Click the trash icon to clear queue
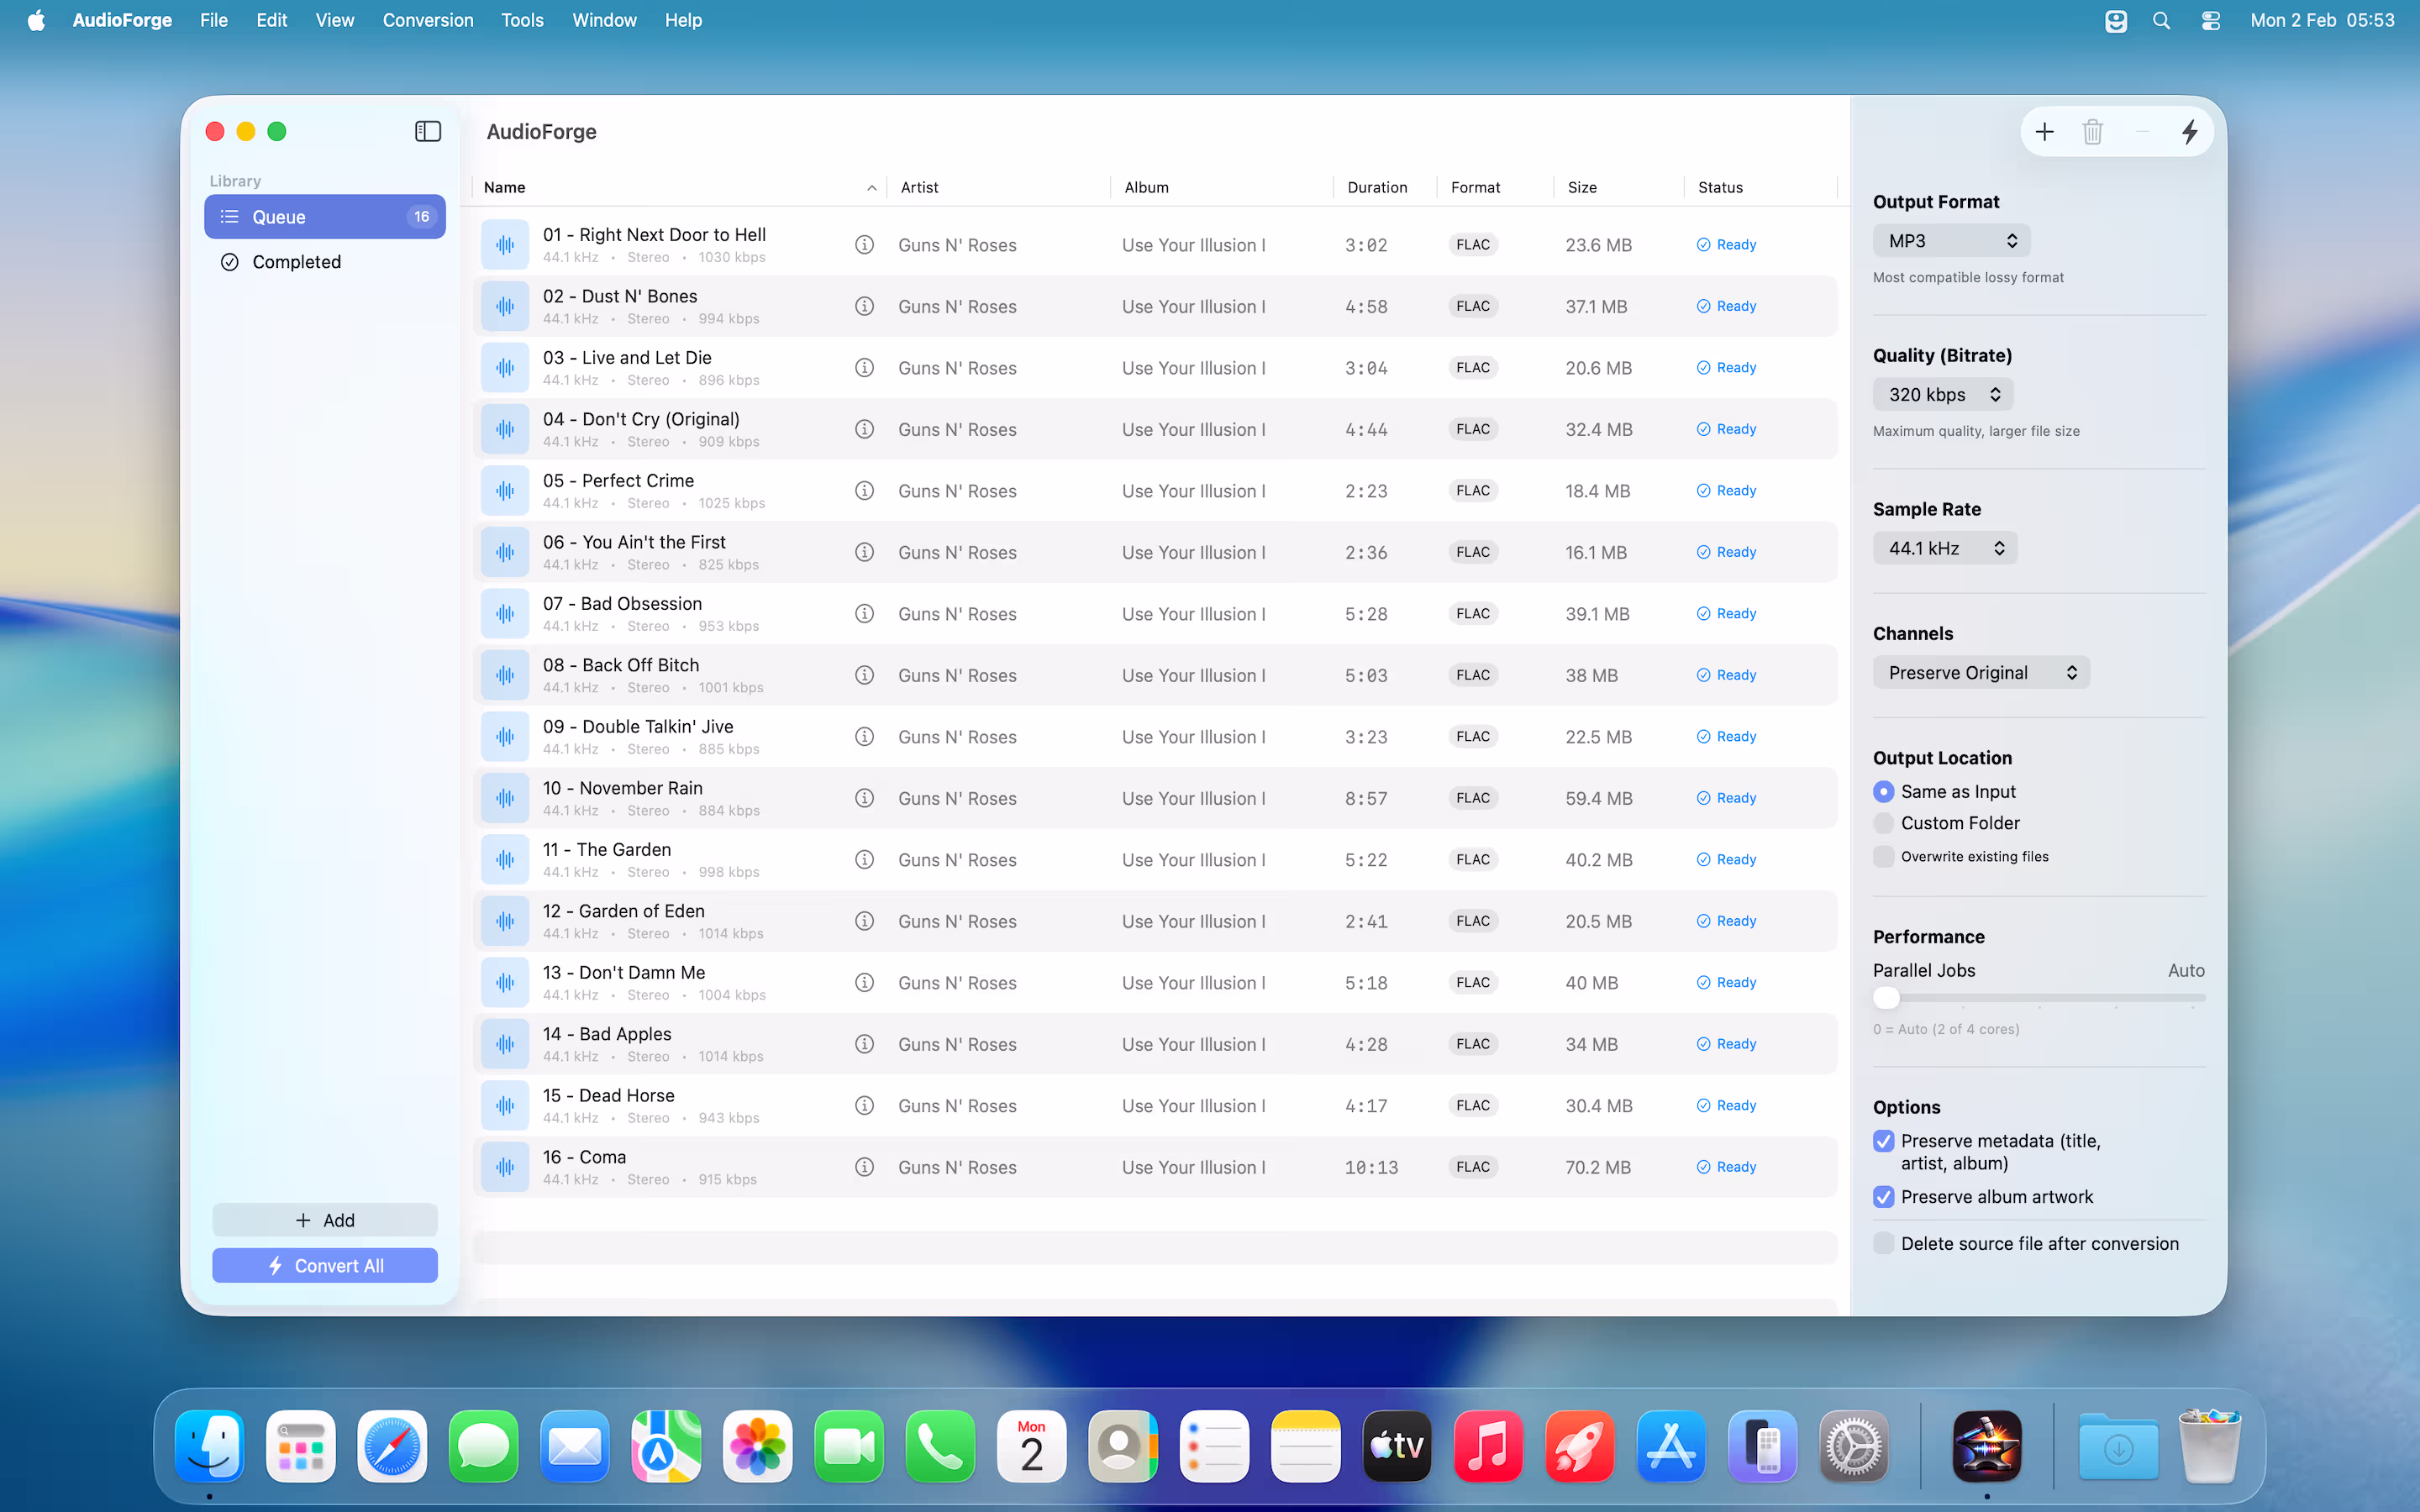Screen dimensions: 2420x1512 coord(2092,131)
